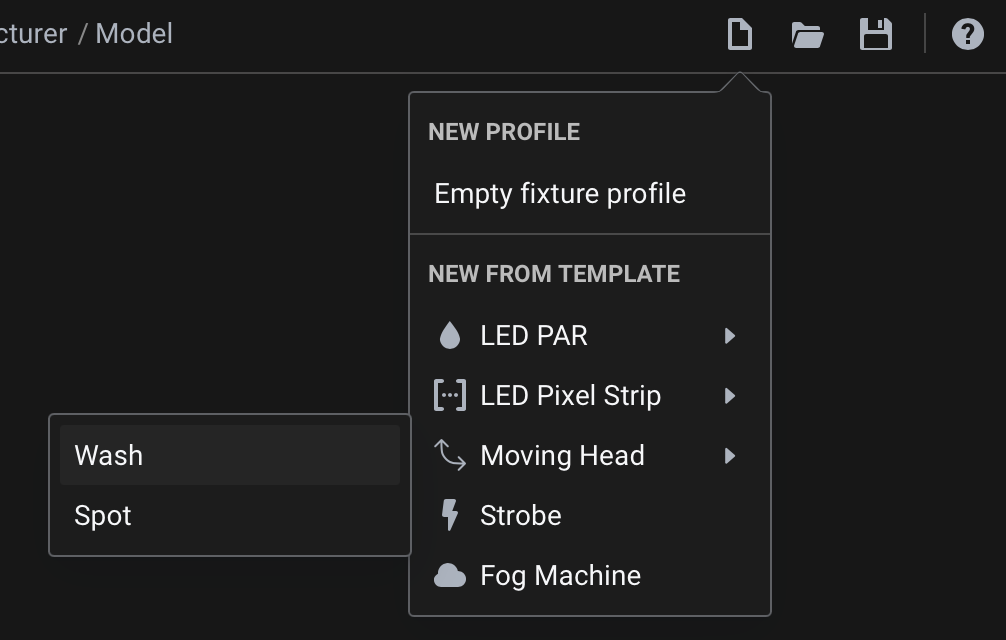Click the Model breadcrumb text

[x=134, y=33]
